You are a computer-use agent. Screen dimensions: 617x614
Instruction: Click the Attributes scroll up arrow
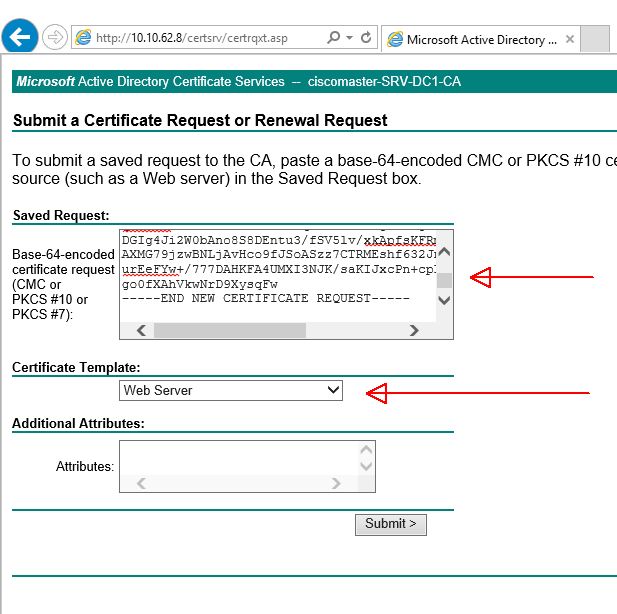point(366,450)
